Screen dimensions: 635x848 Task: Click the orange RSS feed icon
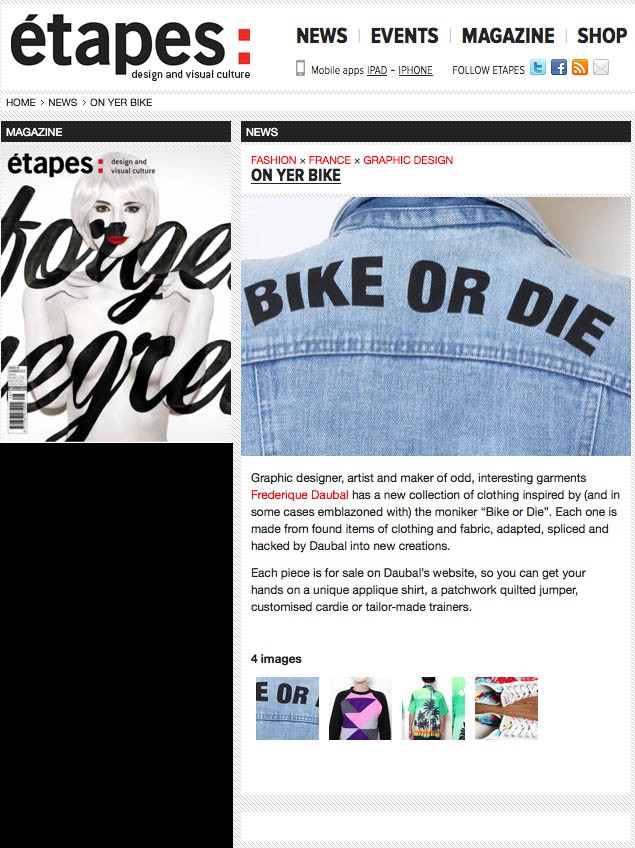[580, 68]
